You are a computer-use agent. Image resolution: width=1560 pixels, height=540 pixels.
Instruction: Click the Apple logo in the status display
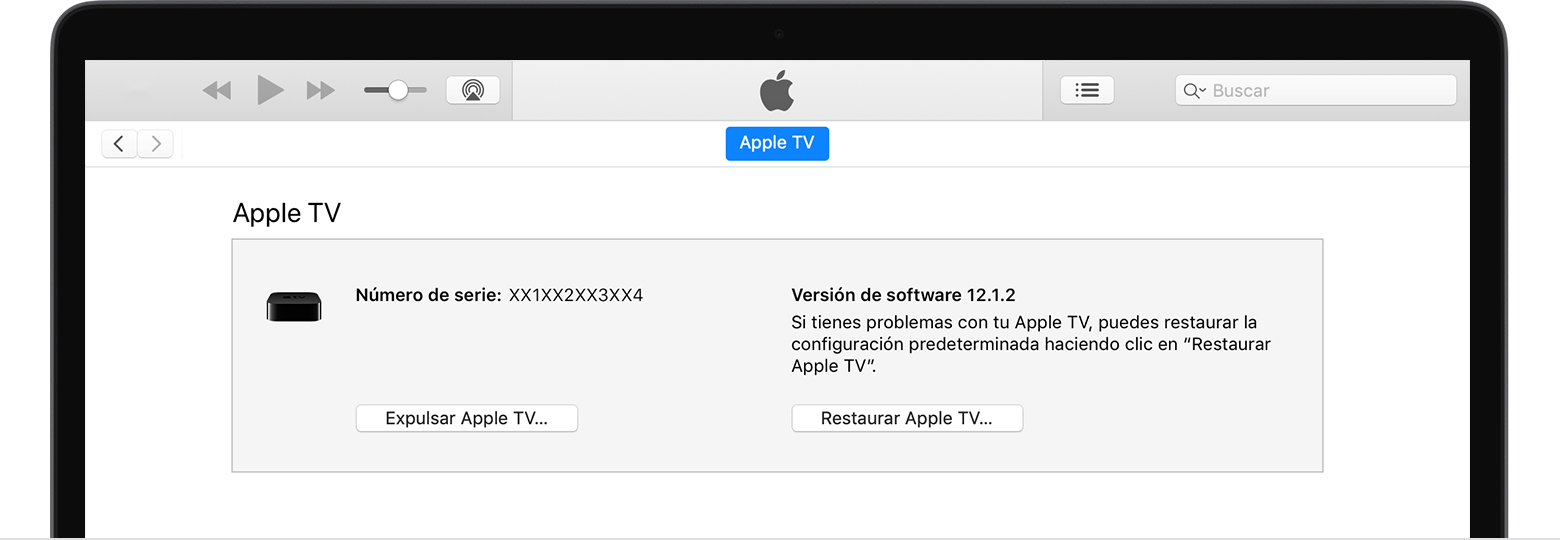pyautogui.click(x=777, y=91)
